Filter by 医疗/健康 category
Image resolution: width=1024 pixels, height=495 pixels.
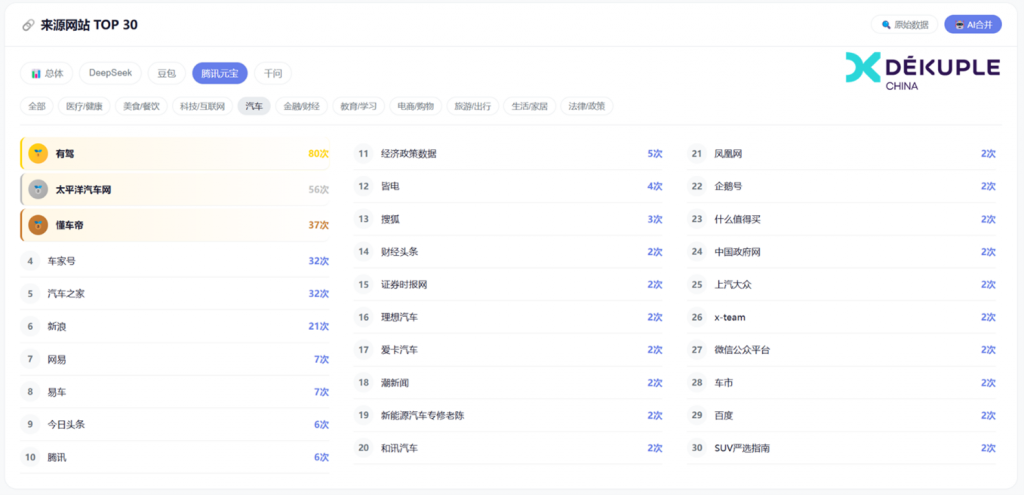[84, 106]
